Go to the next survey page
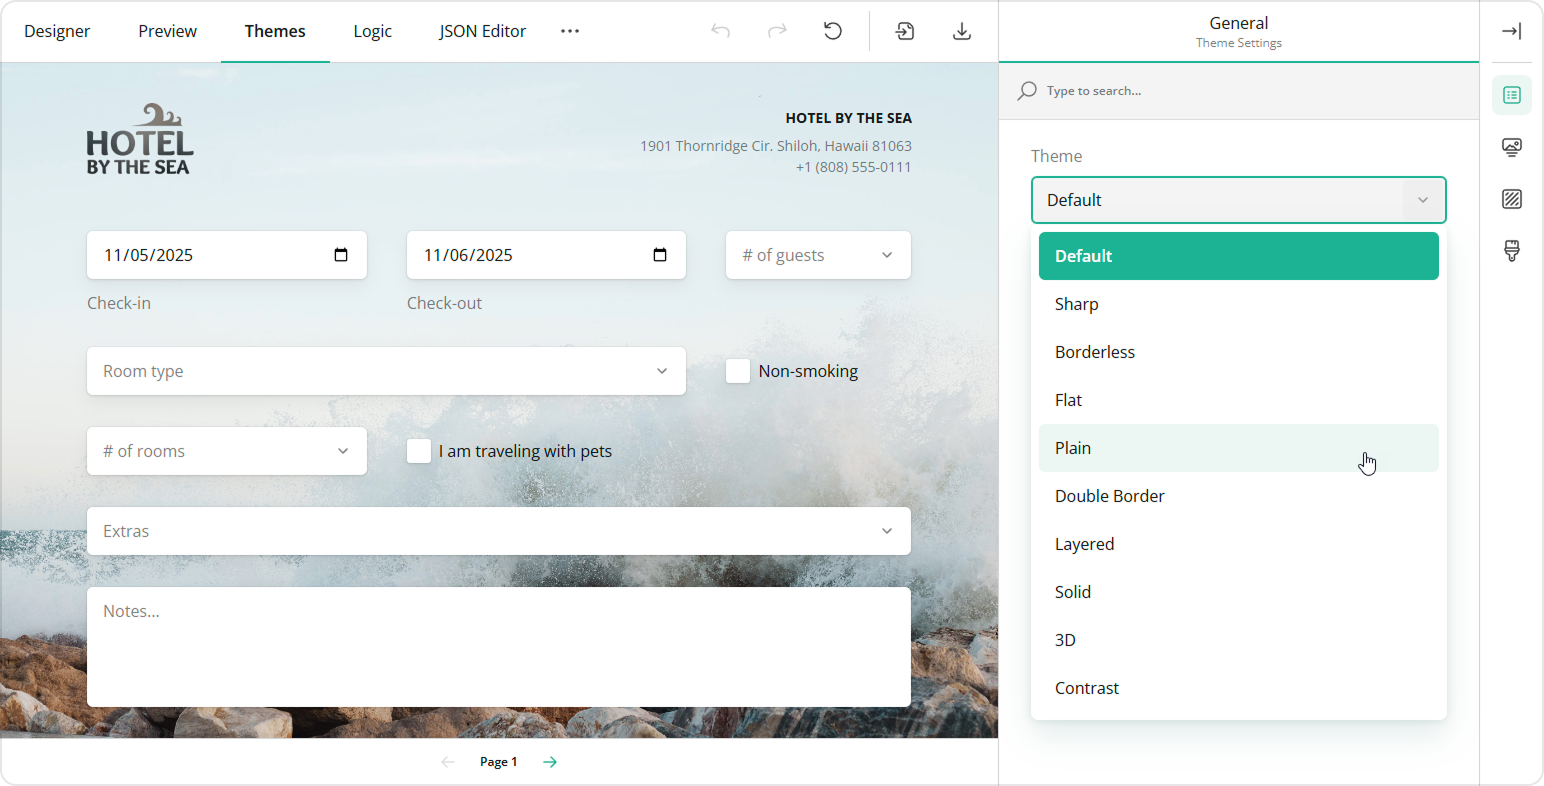 pos(549,761)
